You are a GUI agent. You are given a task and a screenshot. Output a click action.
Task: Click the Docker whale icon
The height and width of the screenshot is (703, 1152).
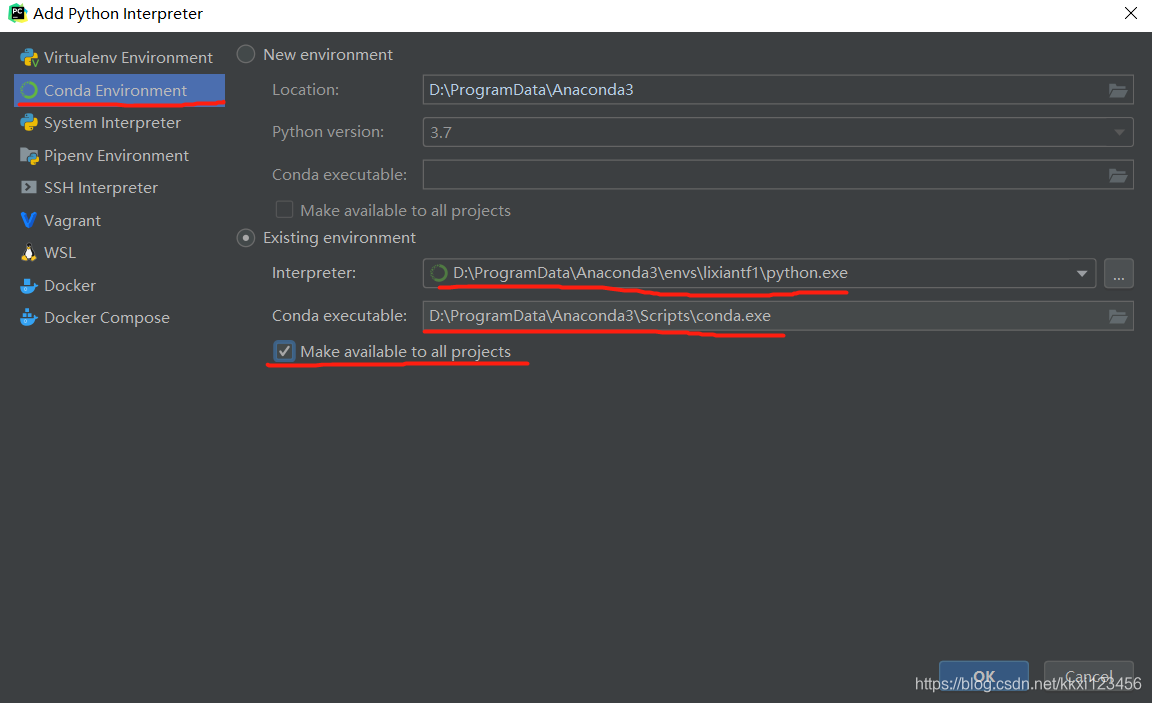[29, 286]
